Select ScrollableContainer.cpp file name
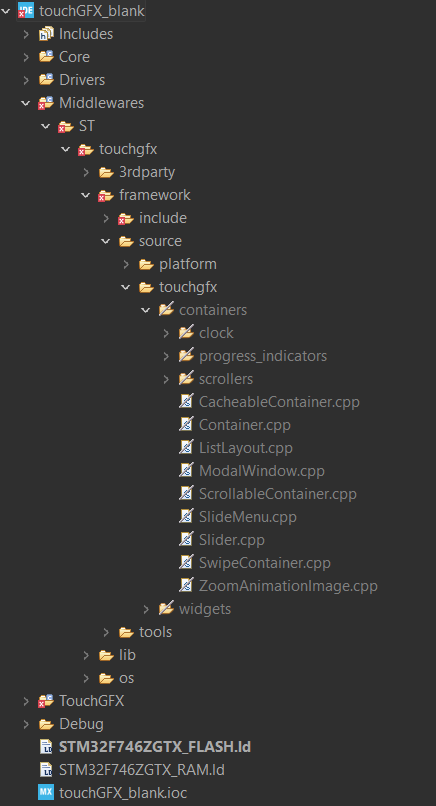Screen dimensions: 436x806 point(278,494)
